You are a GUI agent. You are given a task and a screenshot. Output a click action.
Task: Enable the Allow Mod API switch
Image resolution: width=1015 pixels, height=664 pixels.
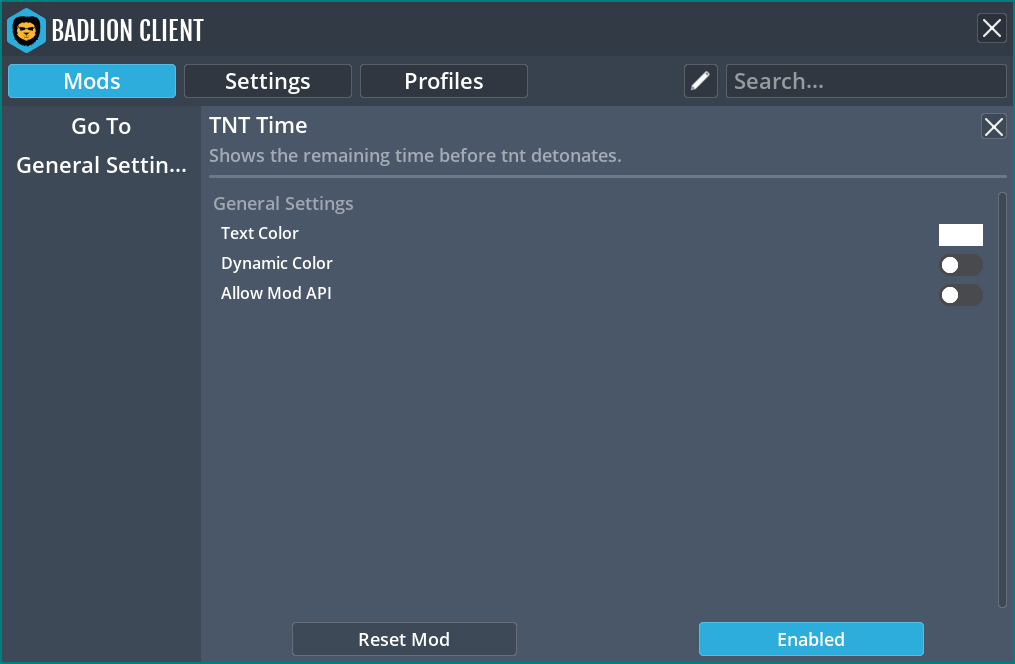[961, 295]
